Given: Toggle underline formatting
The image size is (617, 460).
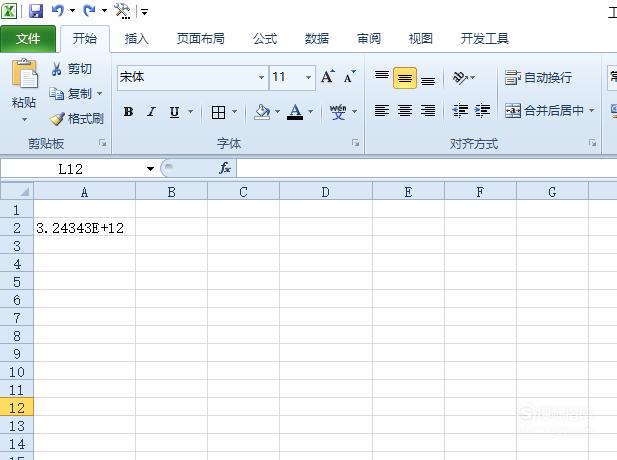Looking at the screenshot, I should tap(174, 112).
